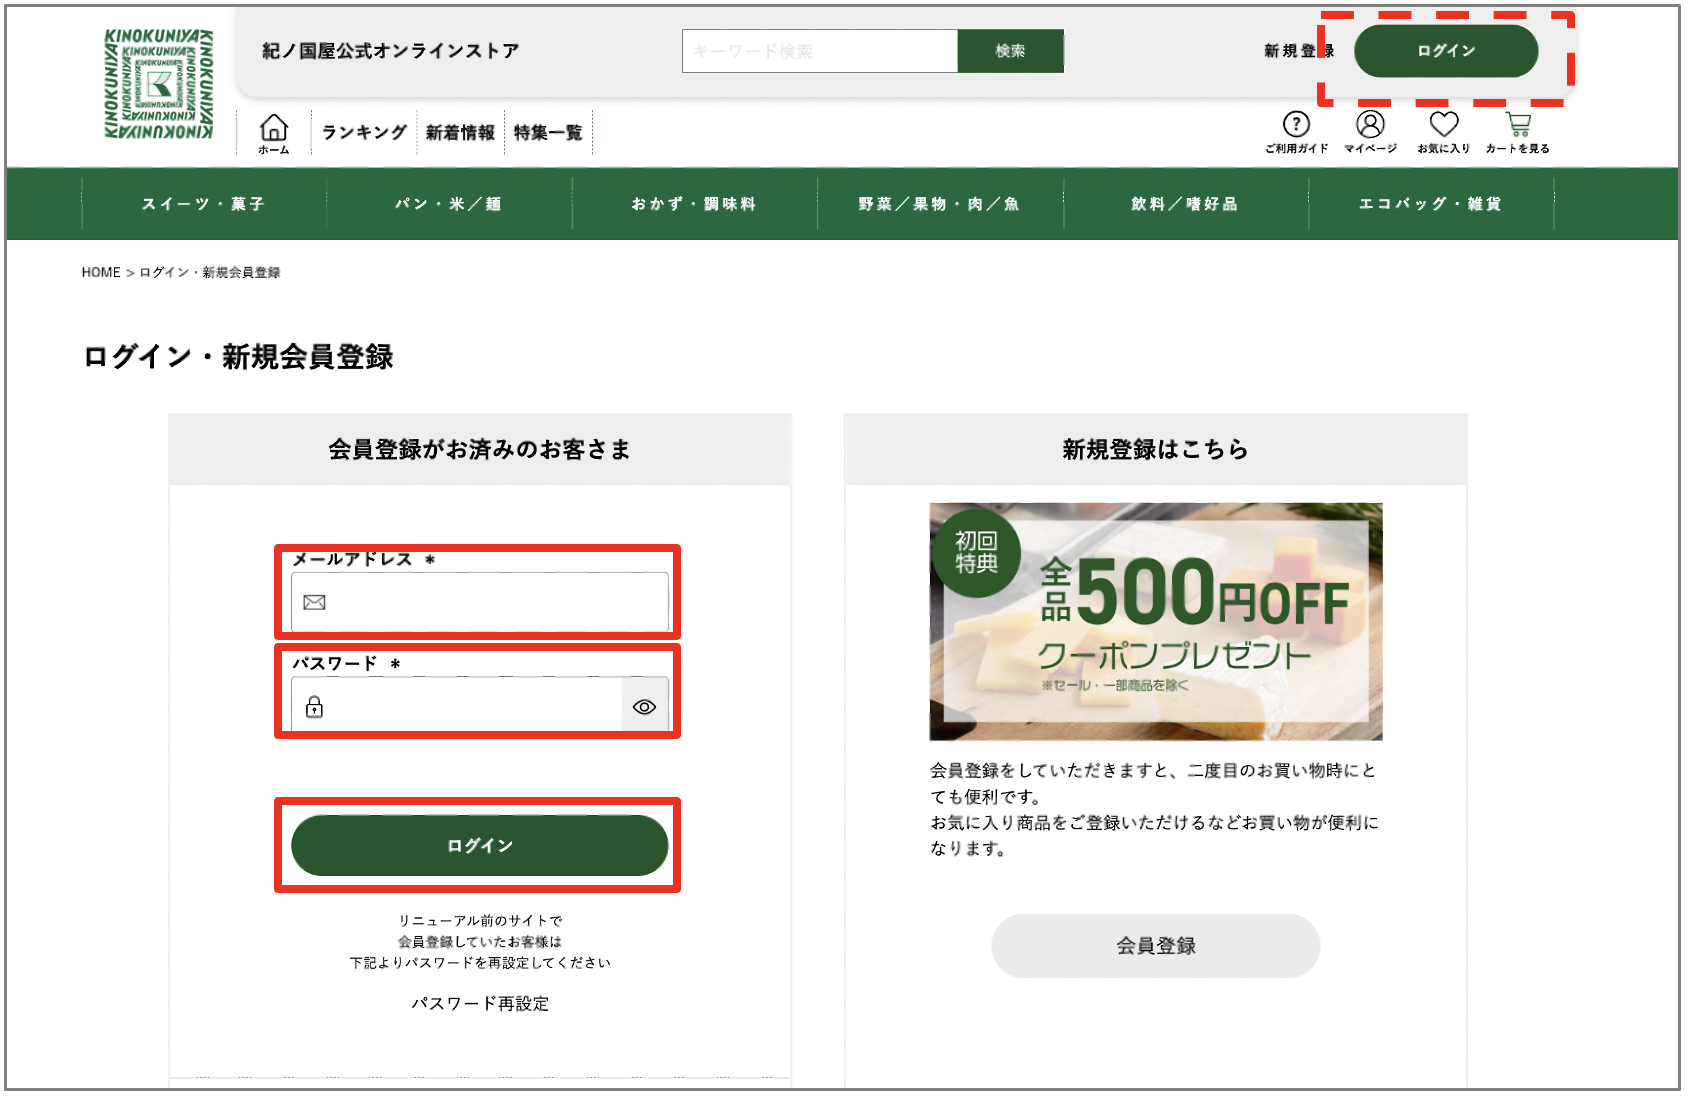Toggle password visibility with eye icon
1688x1096 pixels.
point(644,705)
